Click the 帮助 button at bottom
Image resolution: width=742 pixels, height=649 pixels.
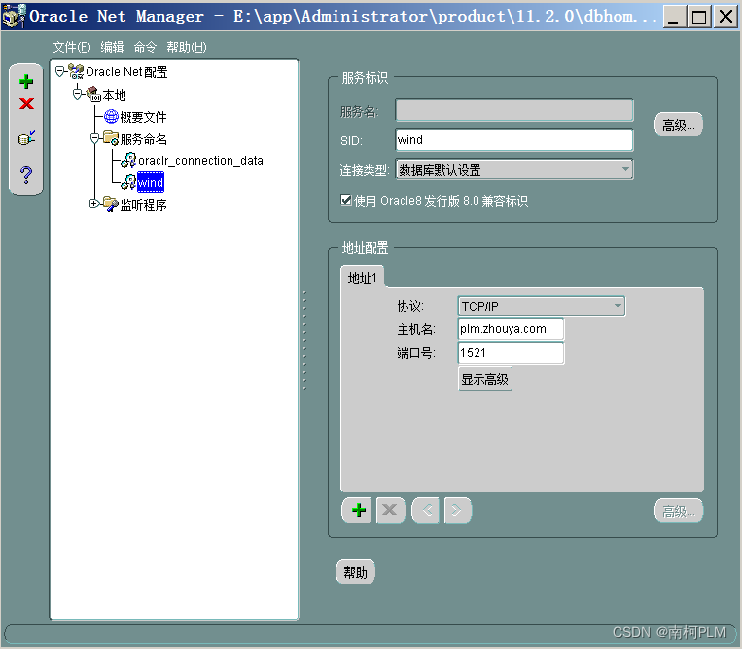[x=355, y=572]
